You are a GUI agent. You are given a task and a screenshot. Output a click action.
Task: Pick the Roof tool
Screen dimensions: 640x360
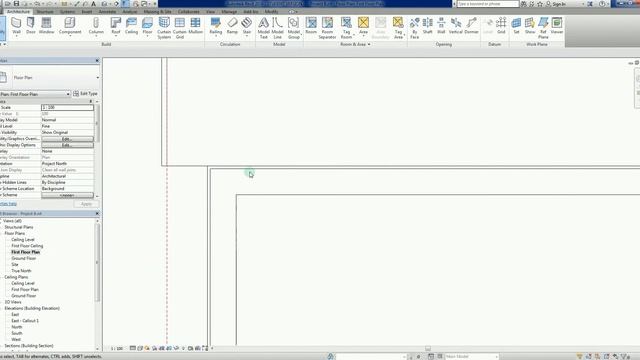(116, 26)
